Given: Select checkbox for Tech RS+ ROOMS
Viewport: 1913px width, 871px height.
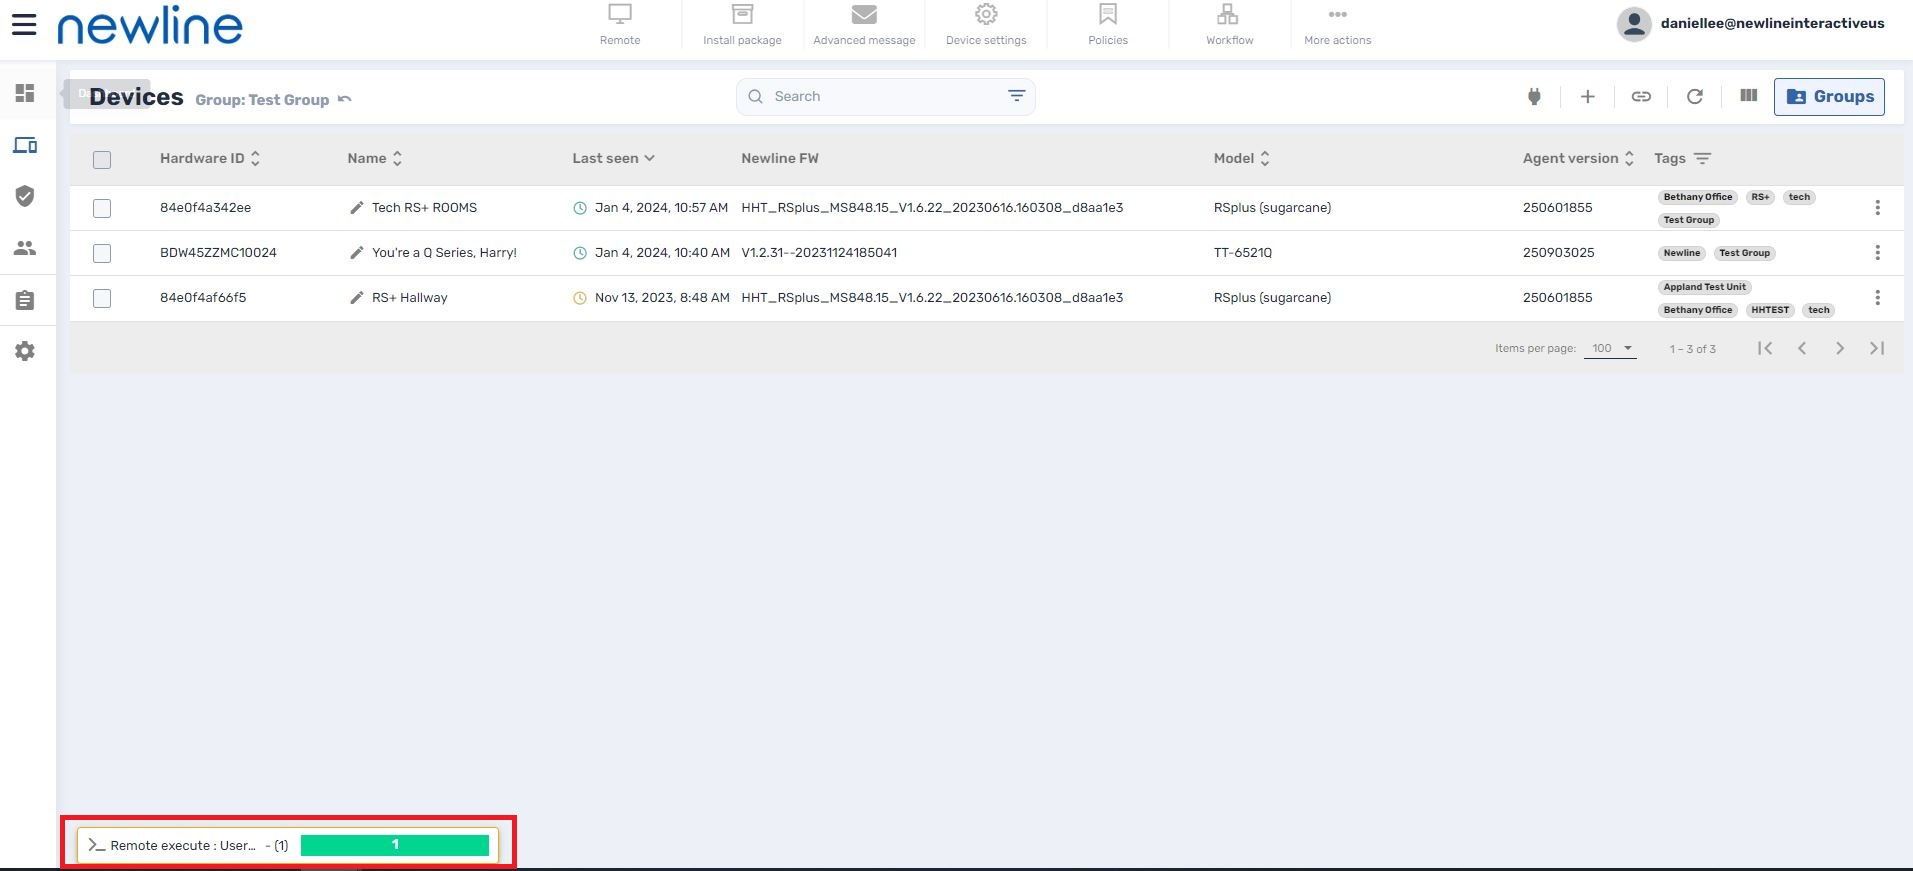Looking at the screenshot, I should [102, 208].
